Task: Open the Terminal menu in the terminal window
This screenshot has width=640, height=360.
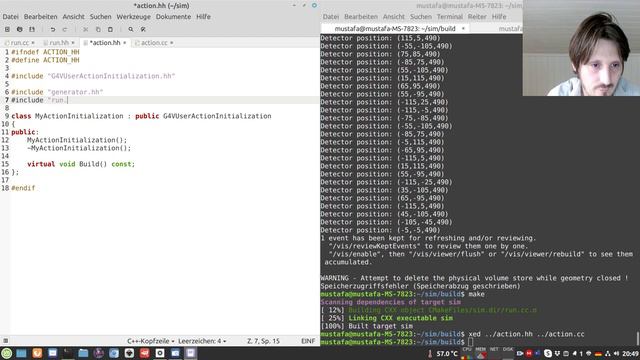Action: pos(449,17)
